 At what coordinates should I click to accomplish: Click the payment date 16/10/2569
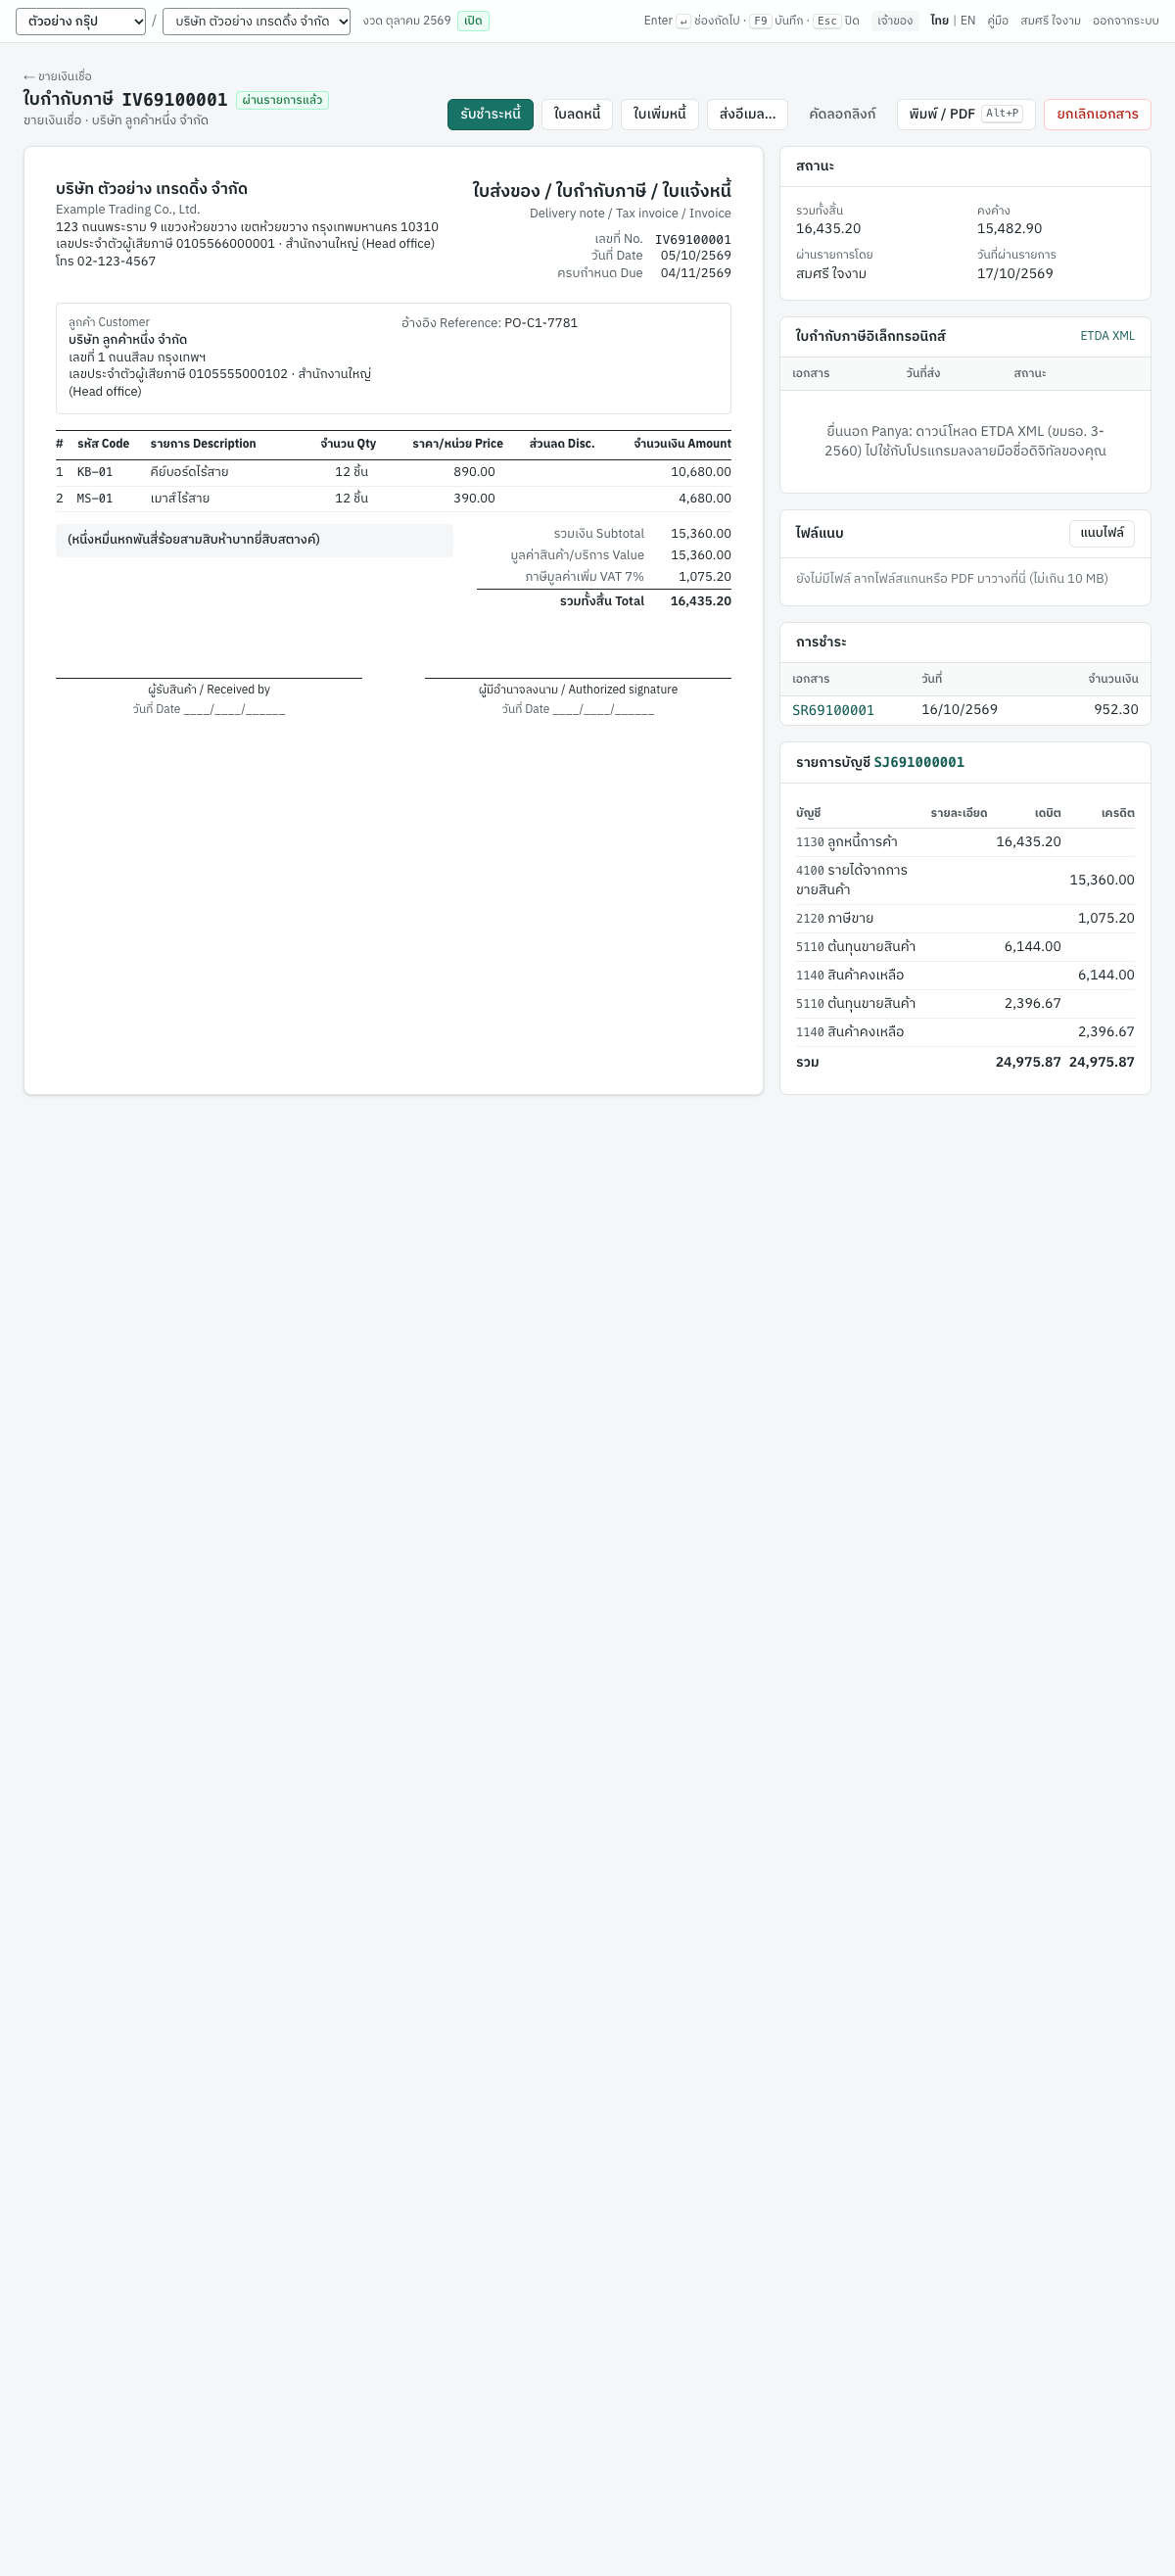click(959, 709)
